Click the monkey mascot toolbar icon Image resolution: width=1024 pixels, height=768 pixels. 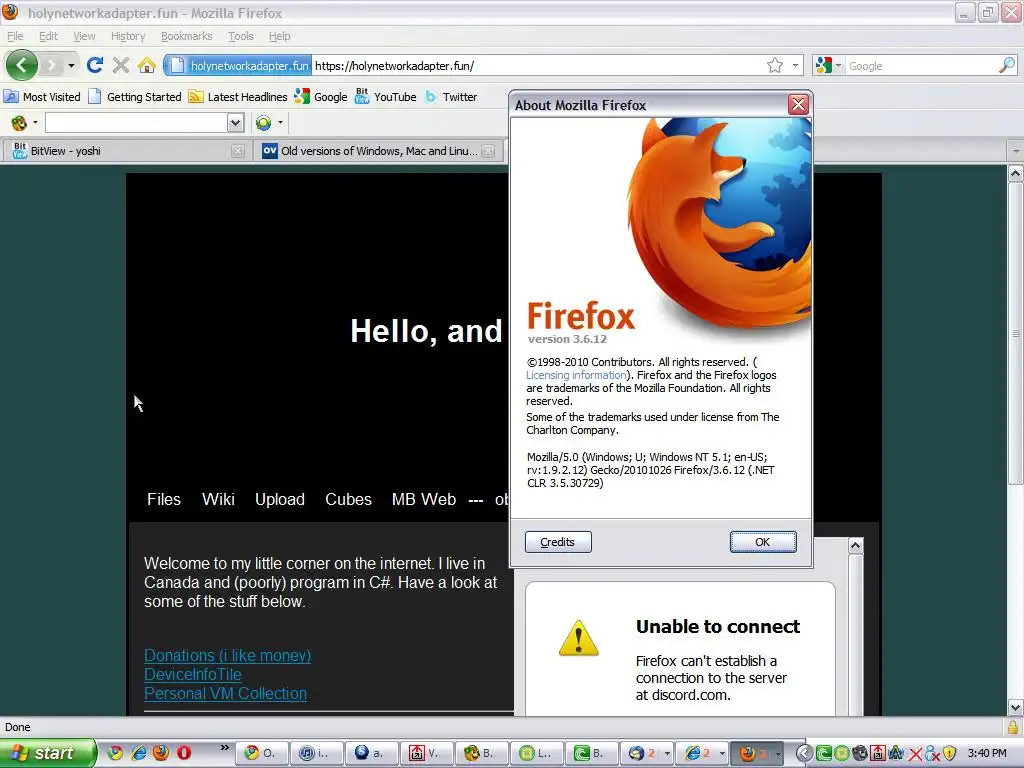click(19, 123)
